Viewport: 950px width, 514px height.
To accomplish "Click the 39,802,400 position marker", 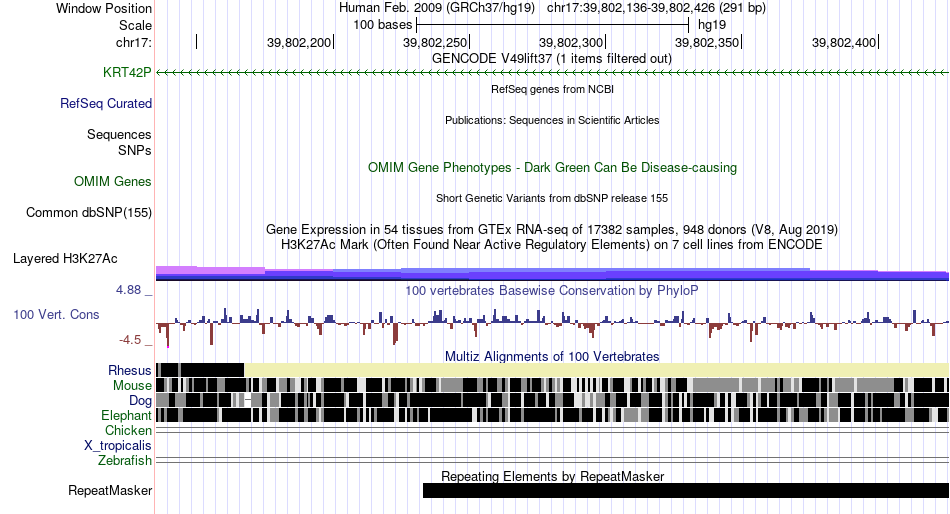I will [x=844, y=42].
